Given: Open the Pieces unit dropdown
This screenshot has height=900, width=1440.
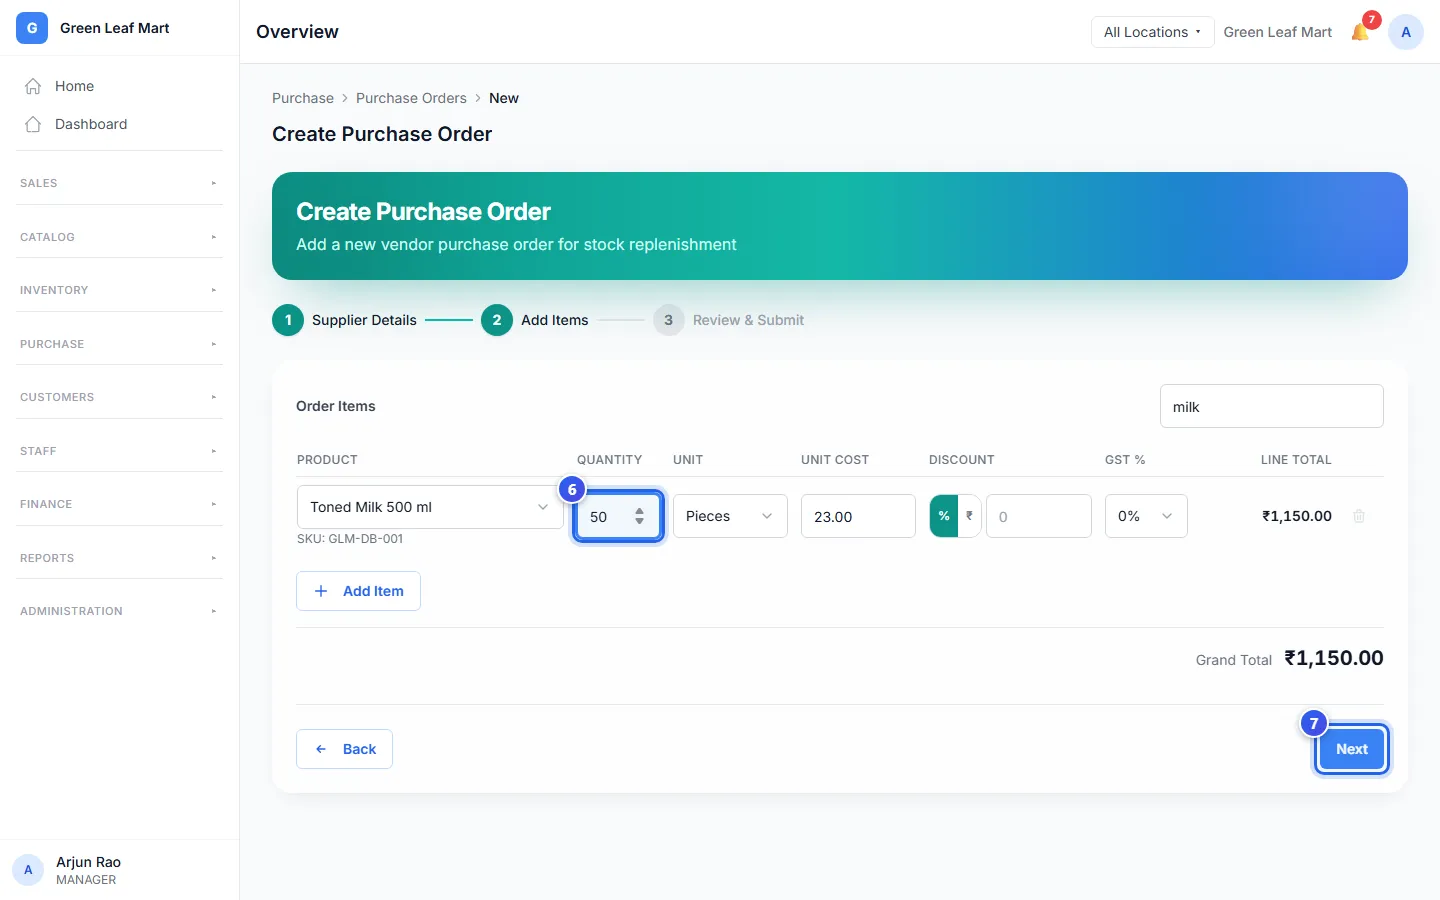Looking at the screenshot, I should click(730, 516).
